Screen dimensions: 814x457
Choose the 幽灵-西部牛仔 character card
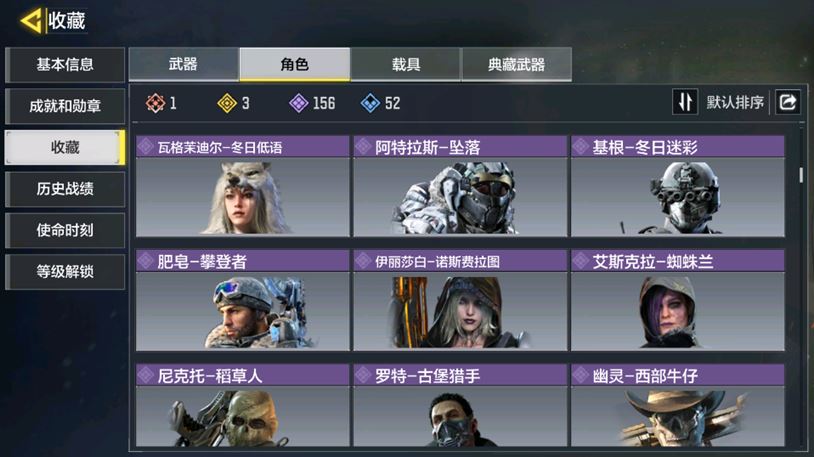pos(677,405)
